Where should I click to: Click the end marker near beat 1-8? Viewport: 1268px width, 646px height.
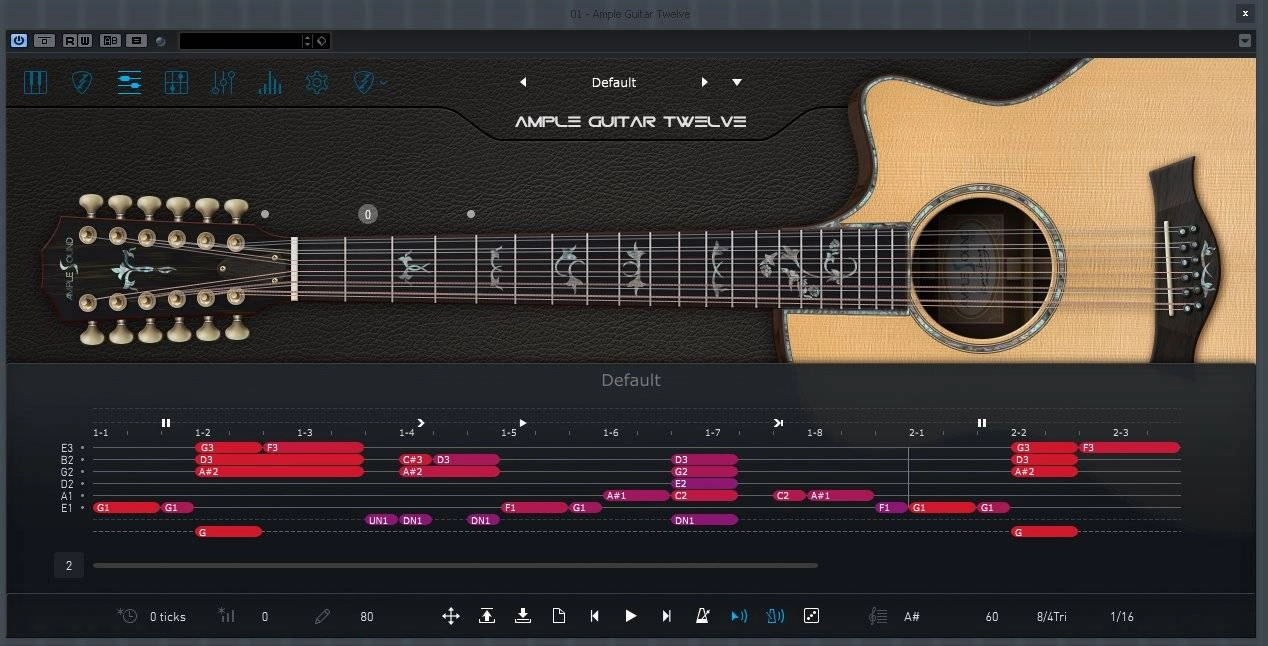point(778,423)
